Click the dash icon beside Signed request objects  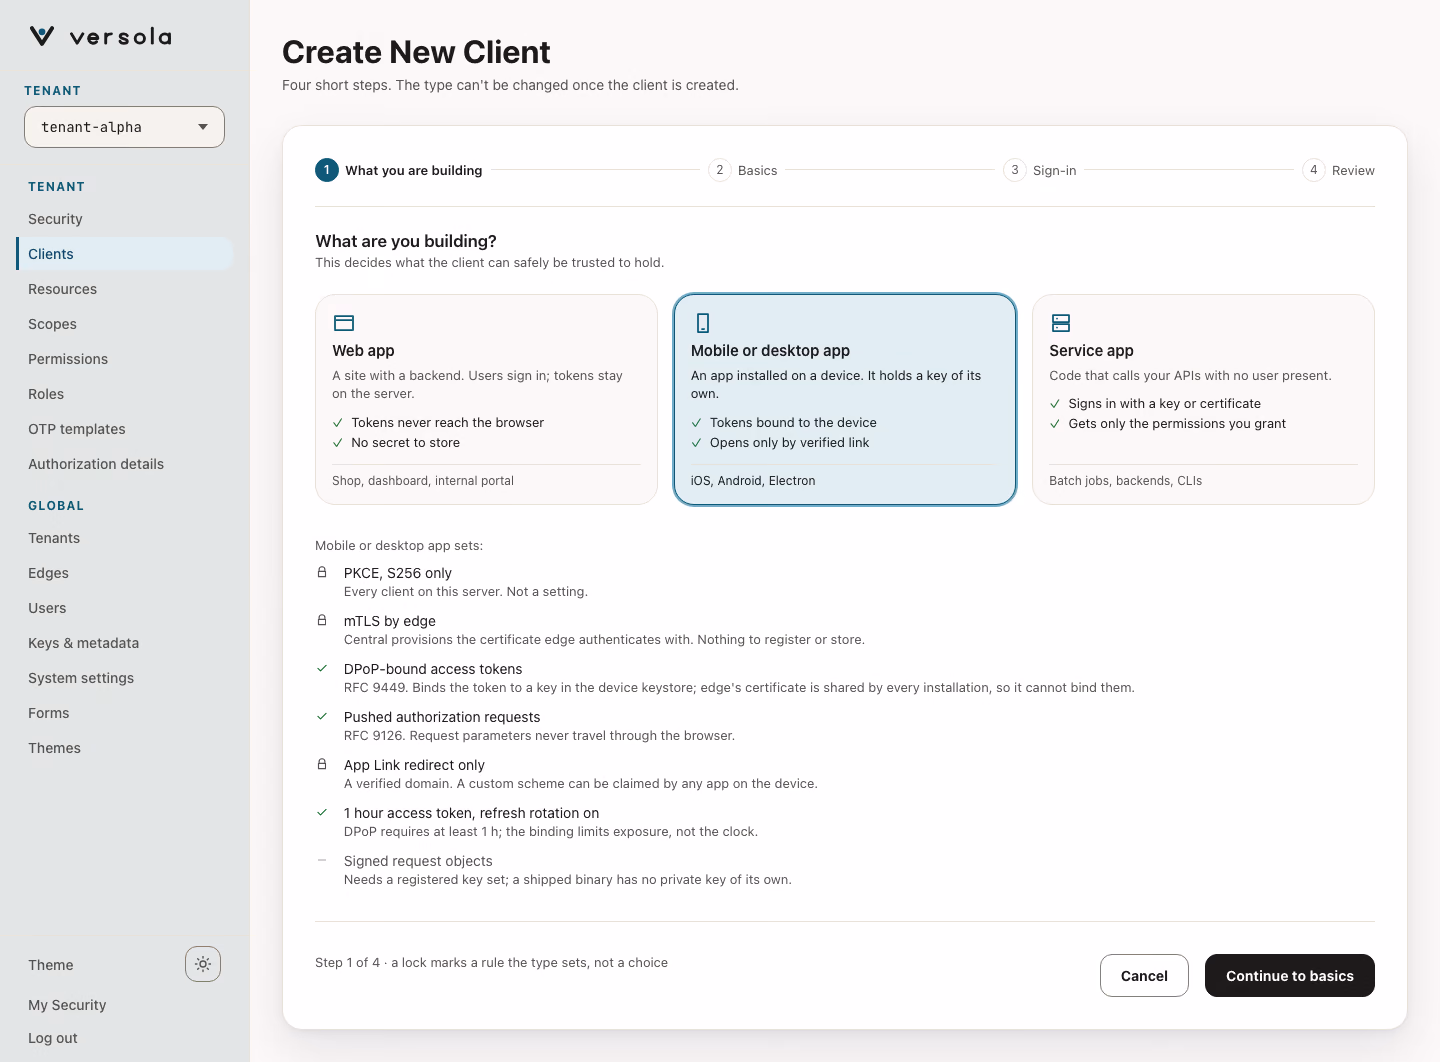(322, 861)
